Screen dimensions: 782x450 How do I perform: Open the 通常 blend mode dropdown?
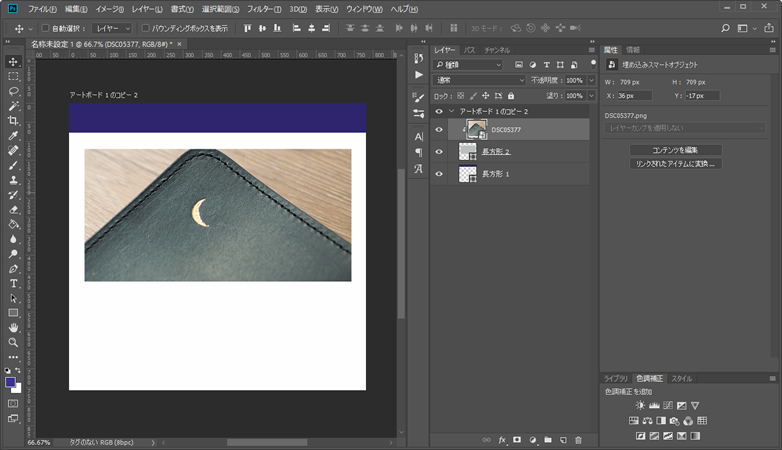pyautogui.click(x=479, y=80)
